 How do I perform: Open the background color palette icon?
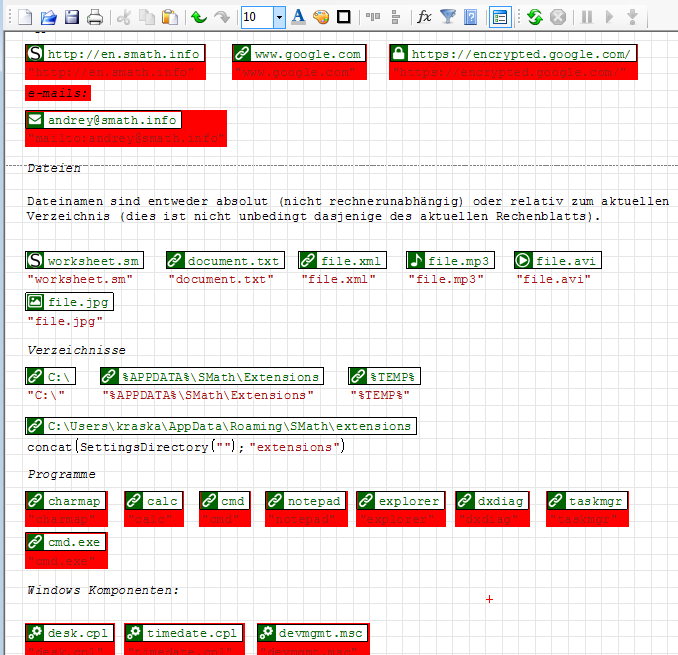tap(321, 17)
